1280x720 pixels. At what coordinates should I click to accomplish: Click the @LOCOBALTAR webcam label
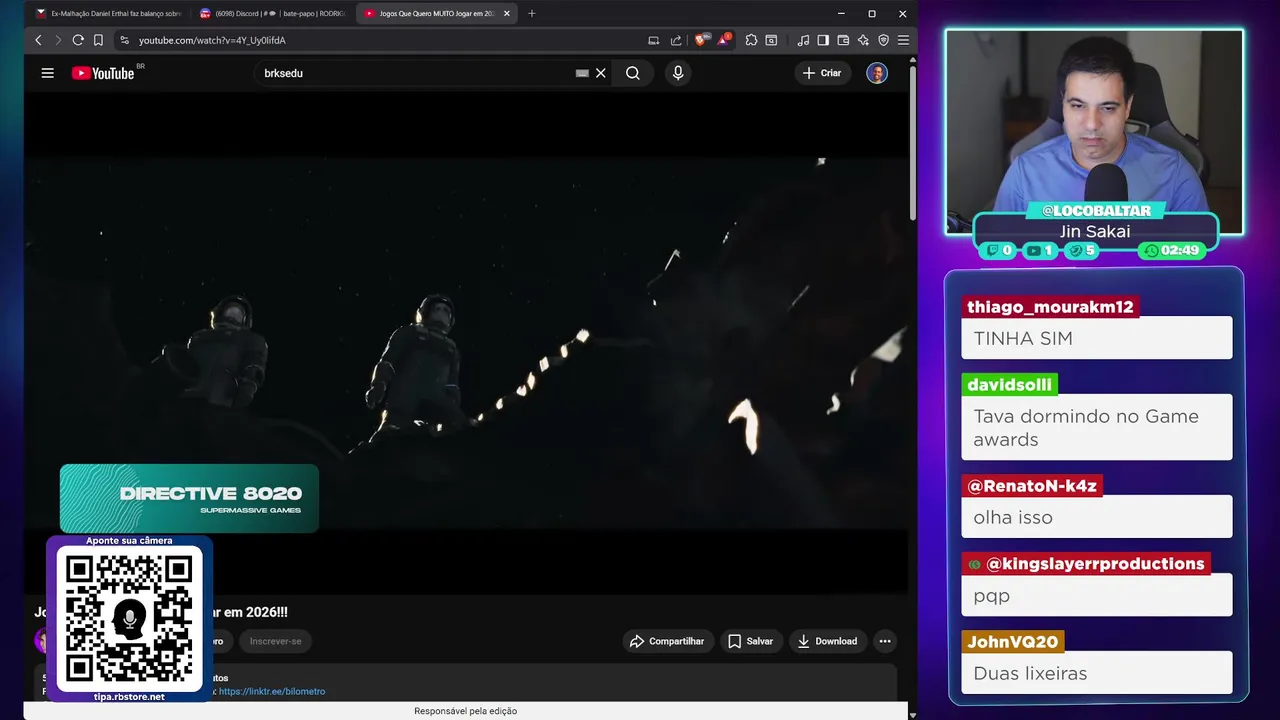pyautogui.click(x=1096, y=211)
